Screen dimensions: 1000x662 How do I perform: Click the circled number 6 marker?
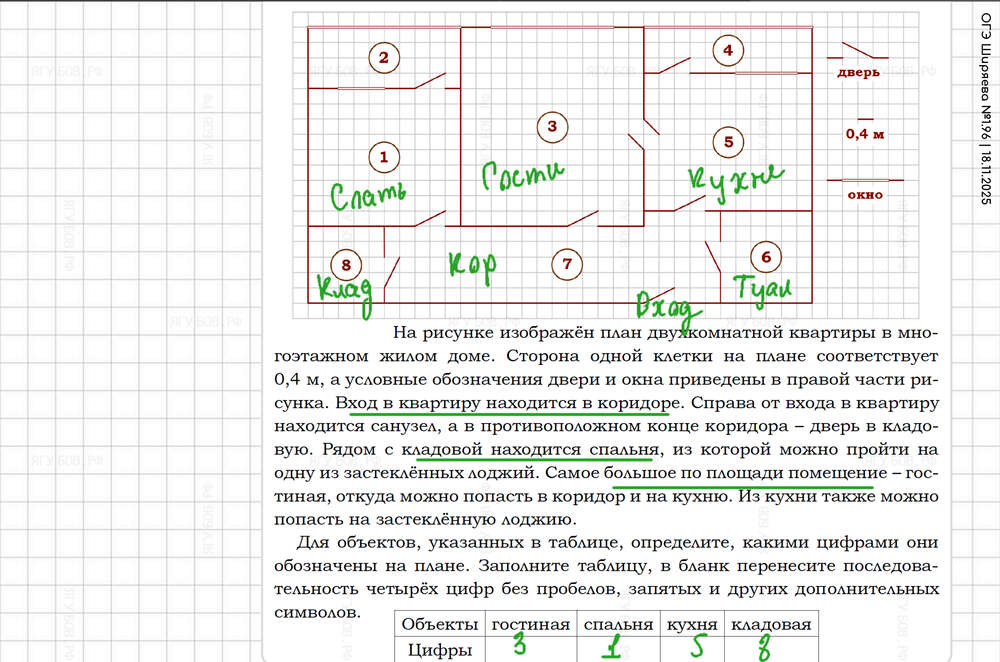click(x=766, y=257)
